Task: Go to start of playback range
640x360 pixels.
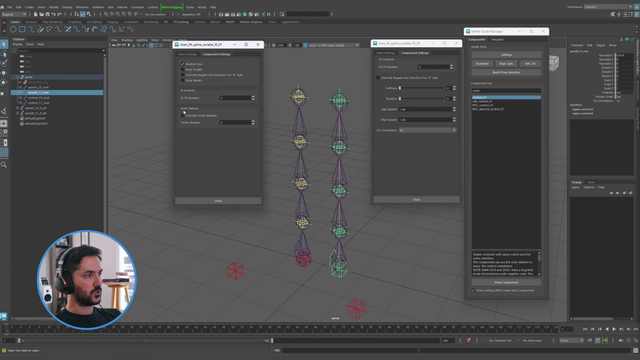Action: pyautogui.click(x=585, y=329)
